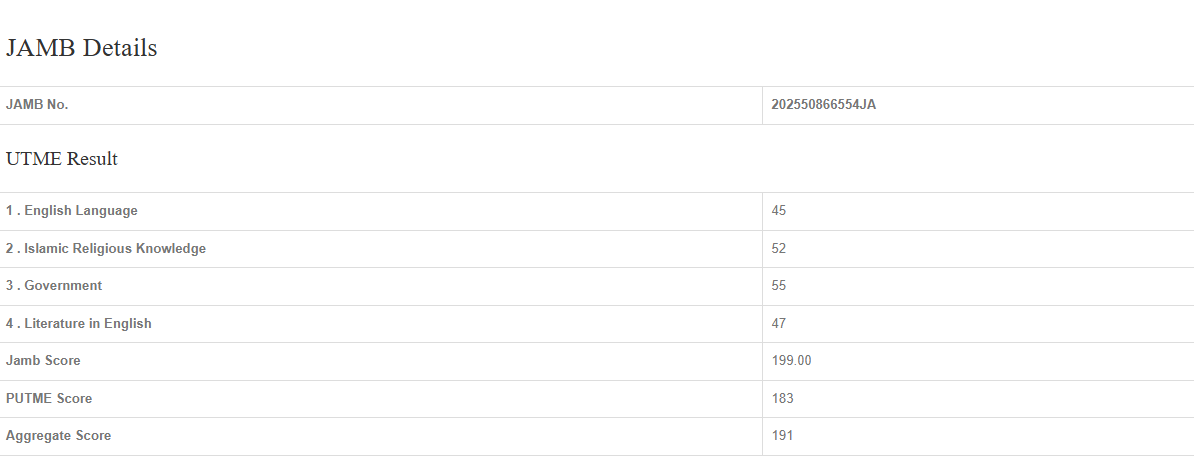
Task: Select the Government subject label
Action: (x=63, y=286)
